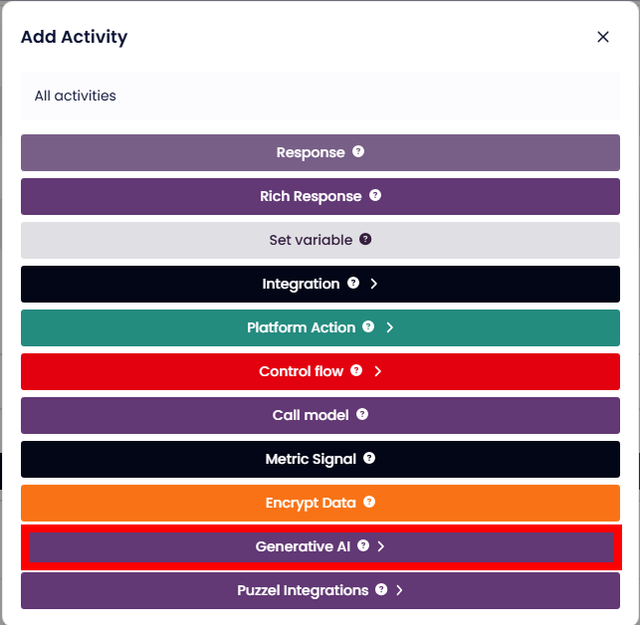Viewport: 640px width, 625px height.
Task: Click help icon next to Set variable
Action: 365,240
